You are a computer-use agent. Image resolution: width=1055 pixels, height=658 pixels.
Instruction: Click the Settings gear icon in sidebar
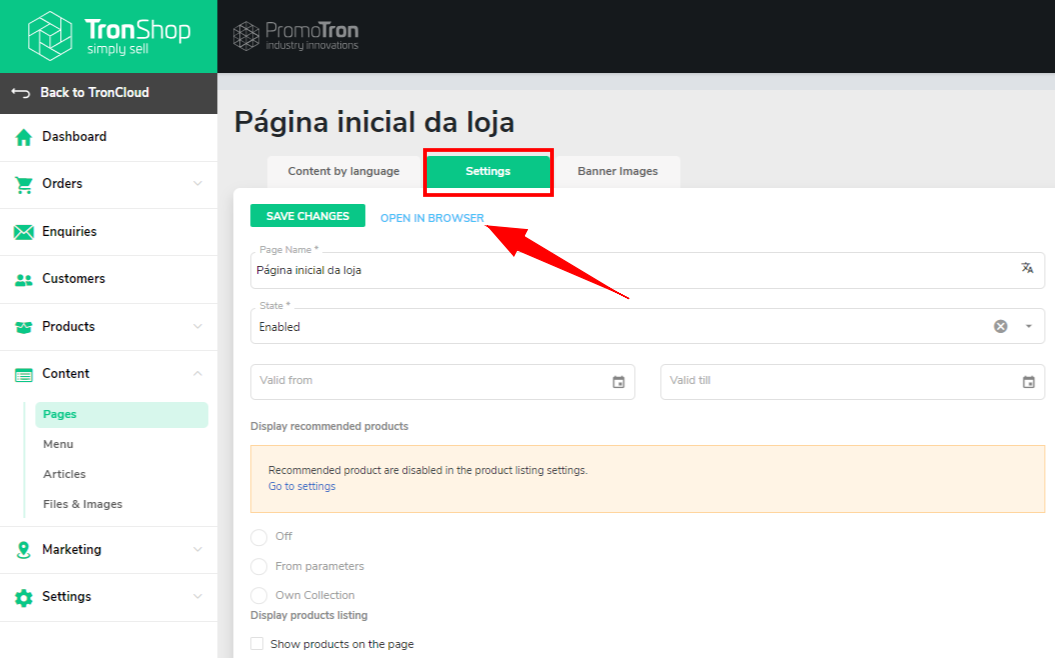[24, 597]
